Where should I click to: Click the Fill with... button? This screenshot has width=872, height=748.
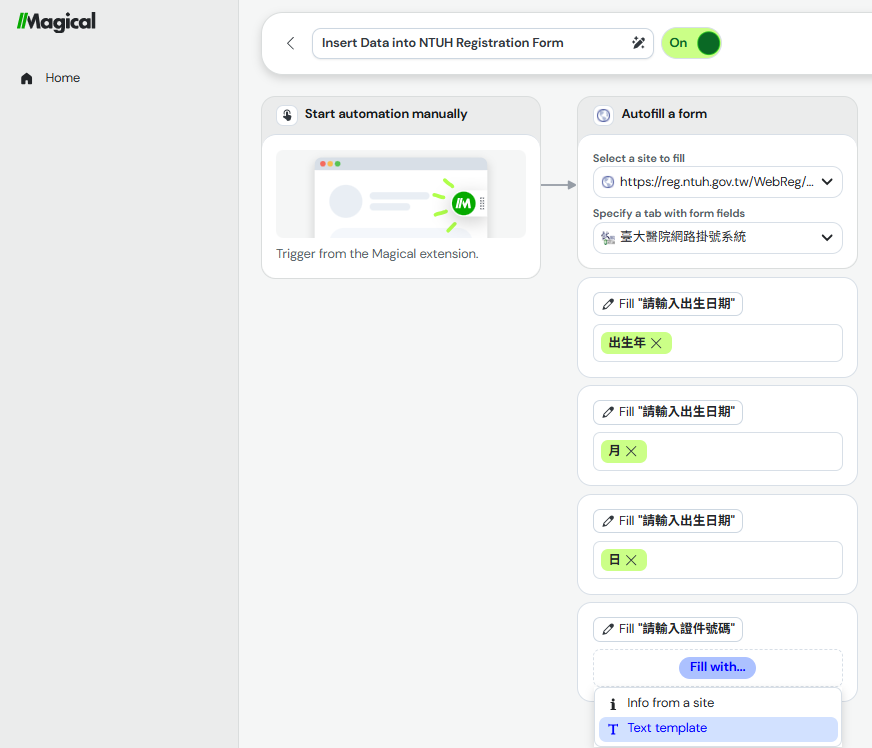717,667
